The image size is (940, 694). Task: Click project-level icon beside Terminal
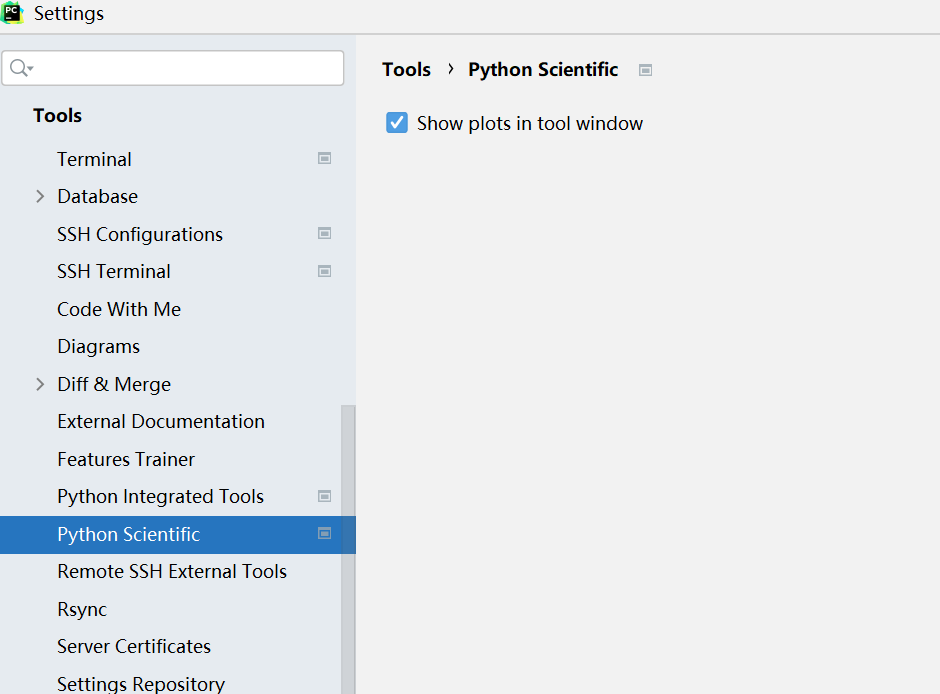tap(324, 158)
